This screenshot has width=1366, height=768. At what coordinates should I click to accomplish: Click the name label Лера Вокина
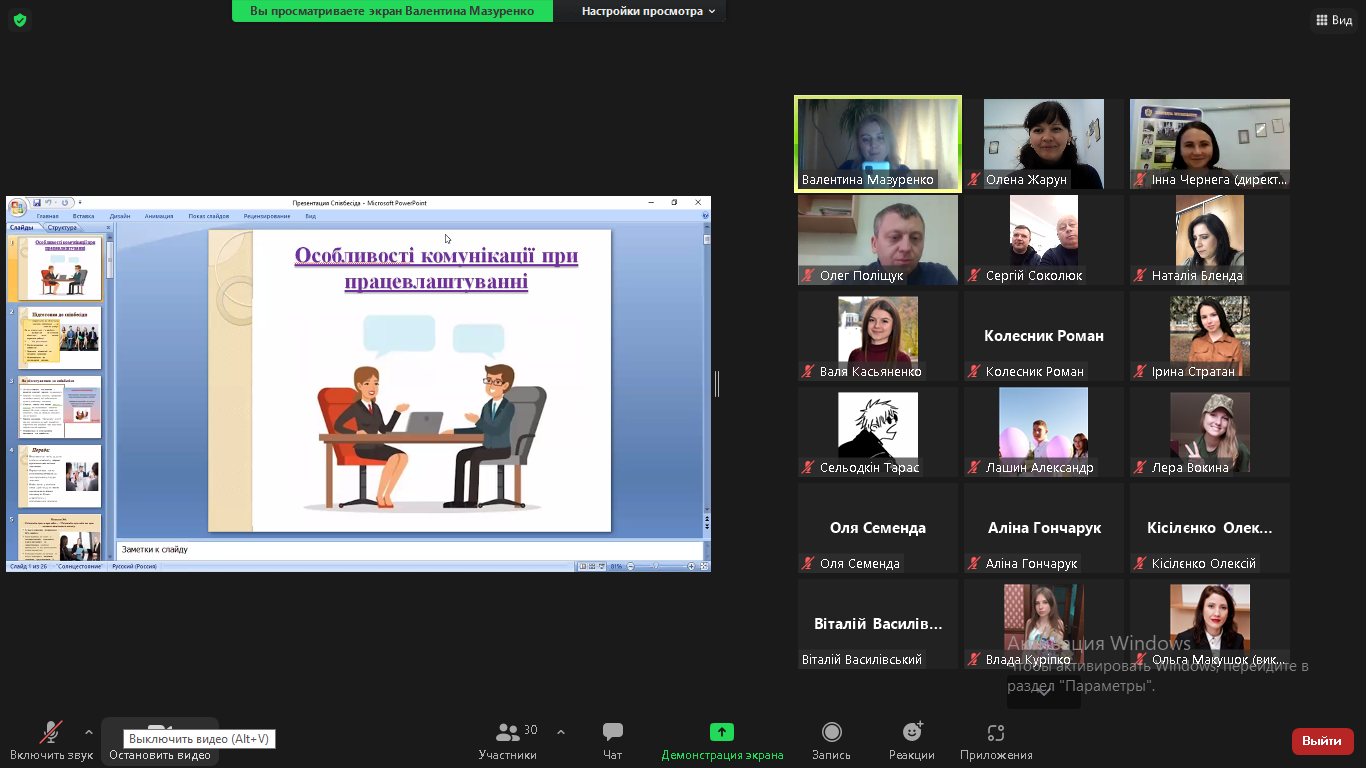1190,467
